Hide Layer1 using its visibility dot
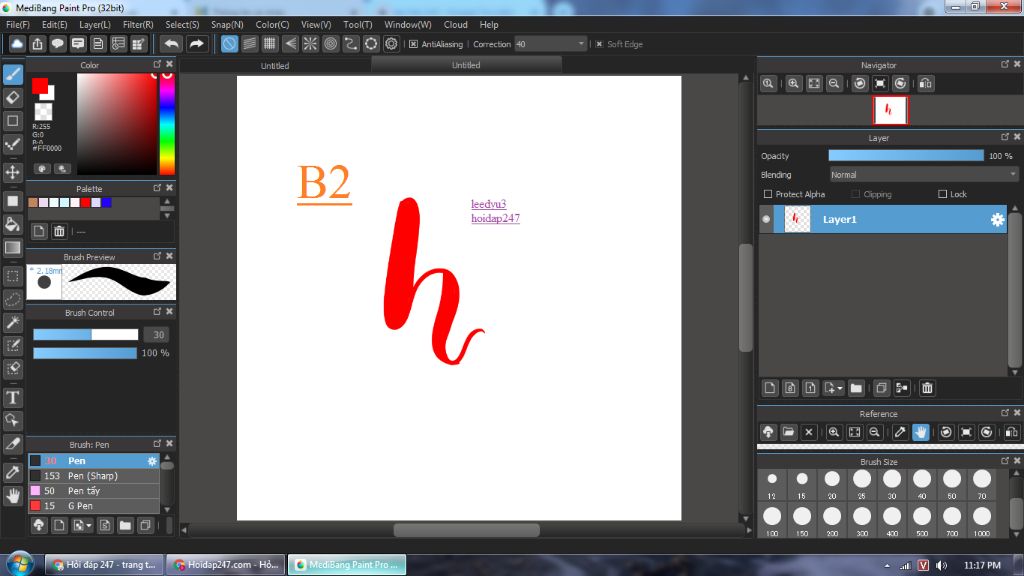 [766, 219]
